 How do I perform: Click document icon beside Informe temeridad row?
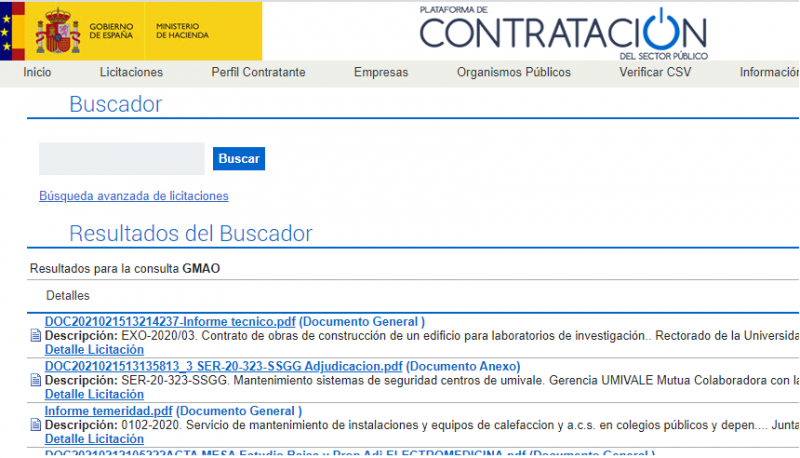36,424
